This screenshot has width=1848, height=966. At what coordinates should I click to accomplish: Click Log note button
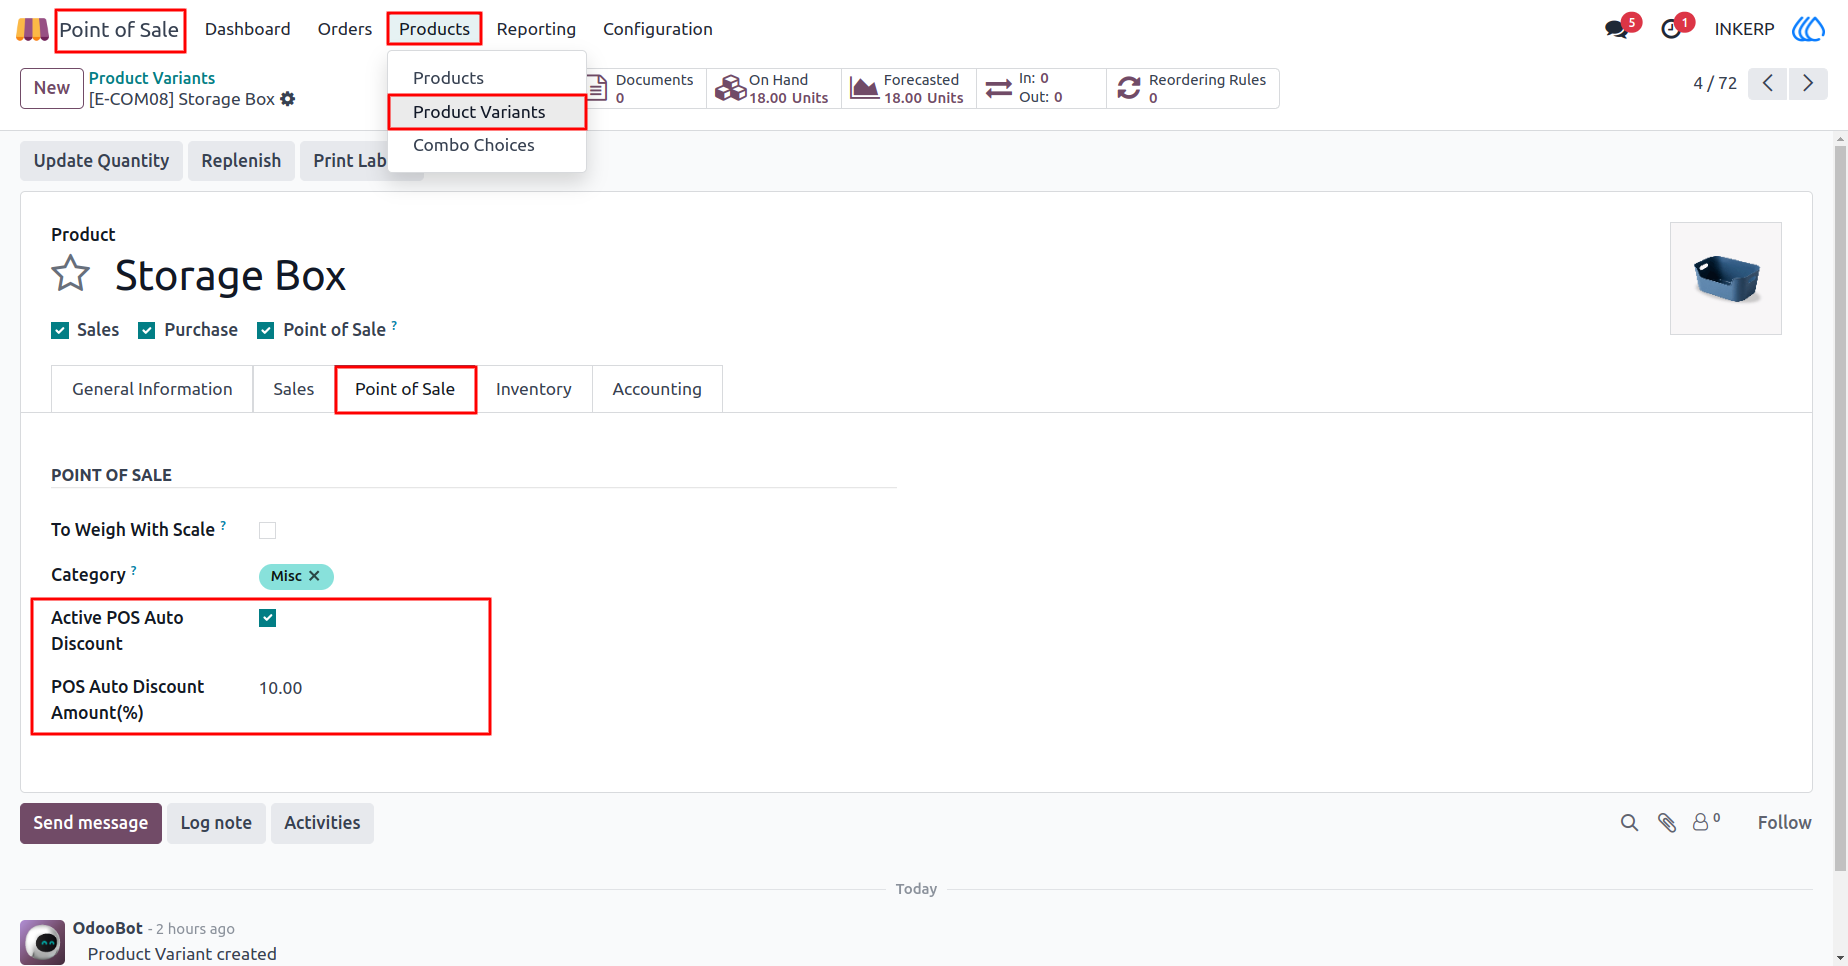click(x=216, y=823)
